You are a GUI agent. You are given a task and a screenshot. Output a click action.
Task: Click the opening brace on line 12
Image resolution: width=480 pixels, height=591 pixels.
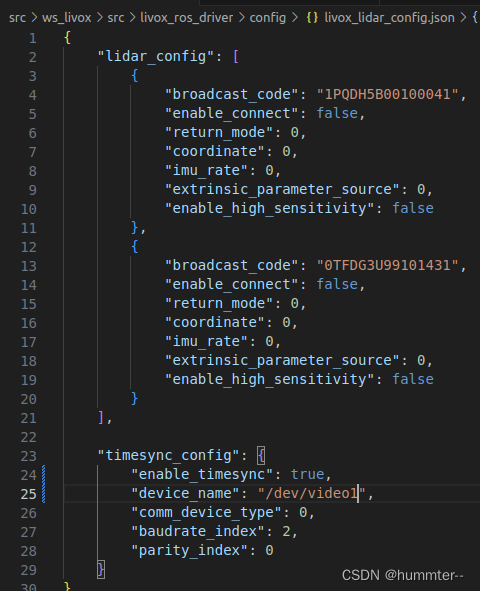pyautogui.click(x=135, y=247)
